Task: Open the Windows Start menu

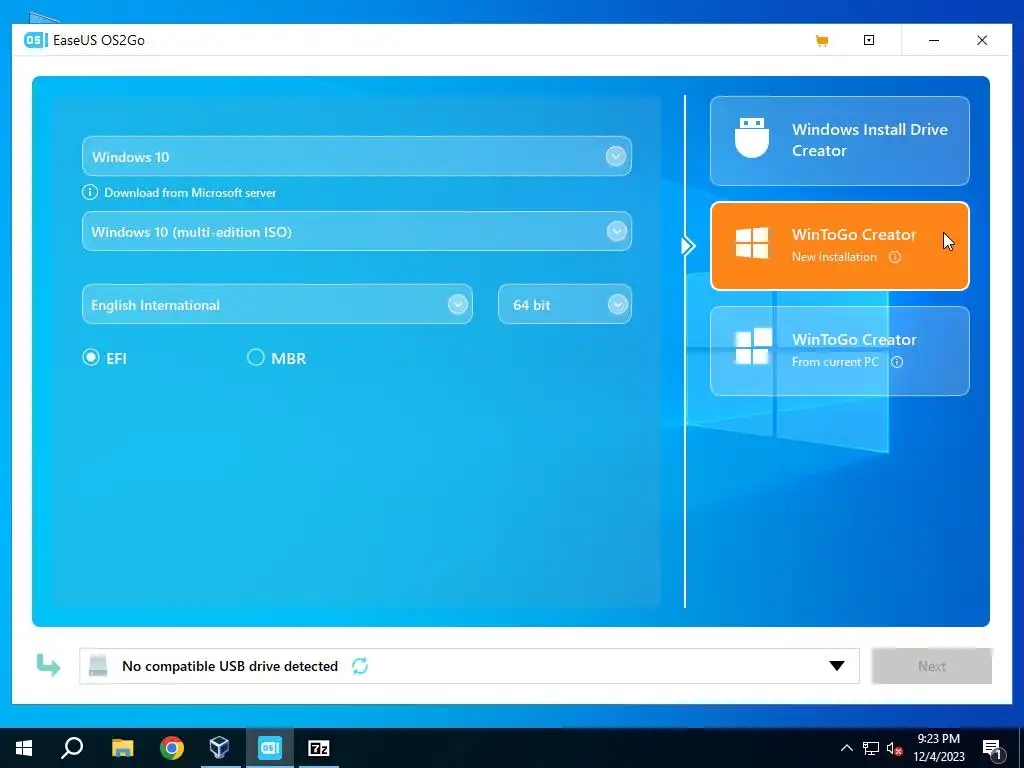Action: coord(24,748)
